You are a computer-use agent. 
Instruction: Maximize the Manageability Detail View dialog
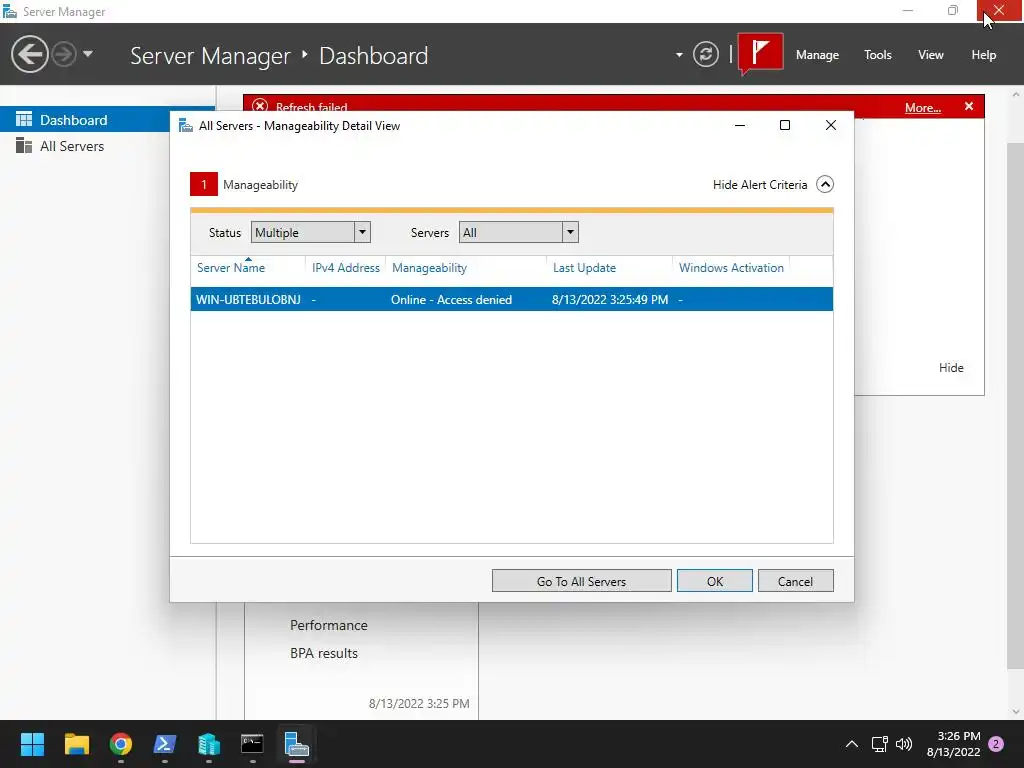785,125
